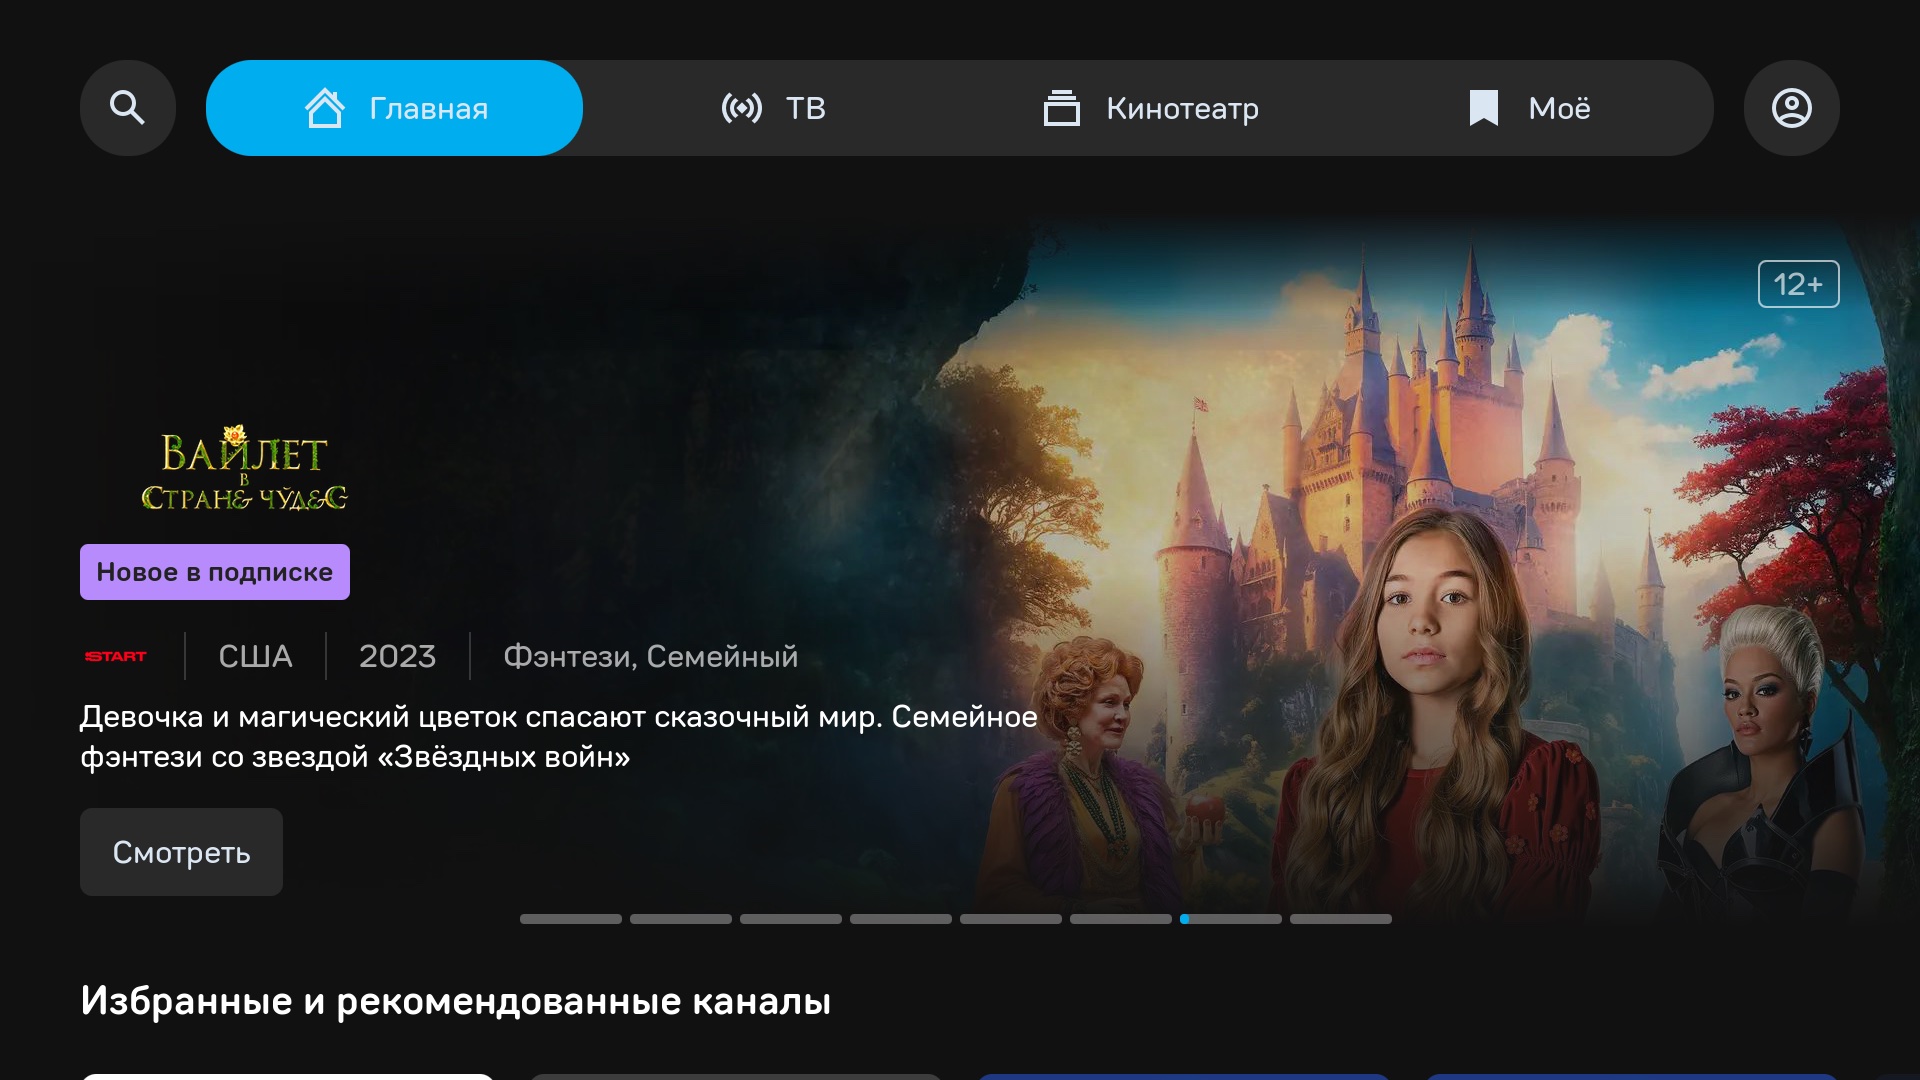This screenshot has width=1920, height=1080.
Task: Select the third carousel slide indicator
Action: point(790,919)
